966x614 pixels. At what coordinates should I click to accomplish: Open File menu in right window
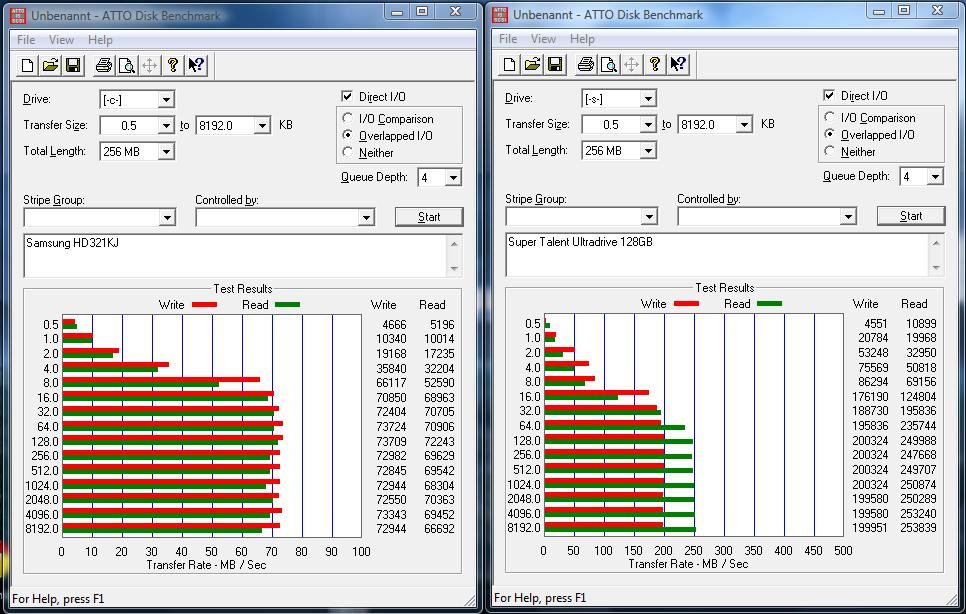point(508,39)
